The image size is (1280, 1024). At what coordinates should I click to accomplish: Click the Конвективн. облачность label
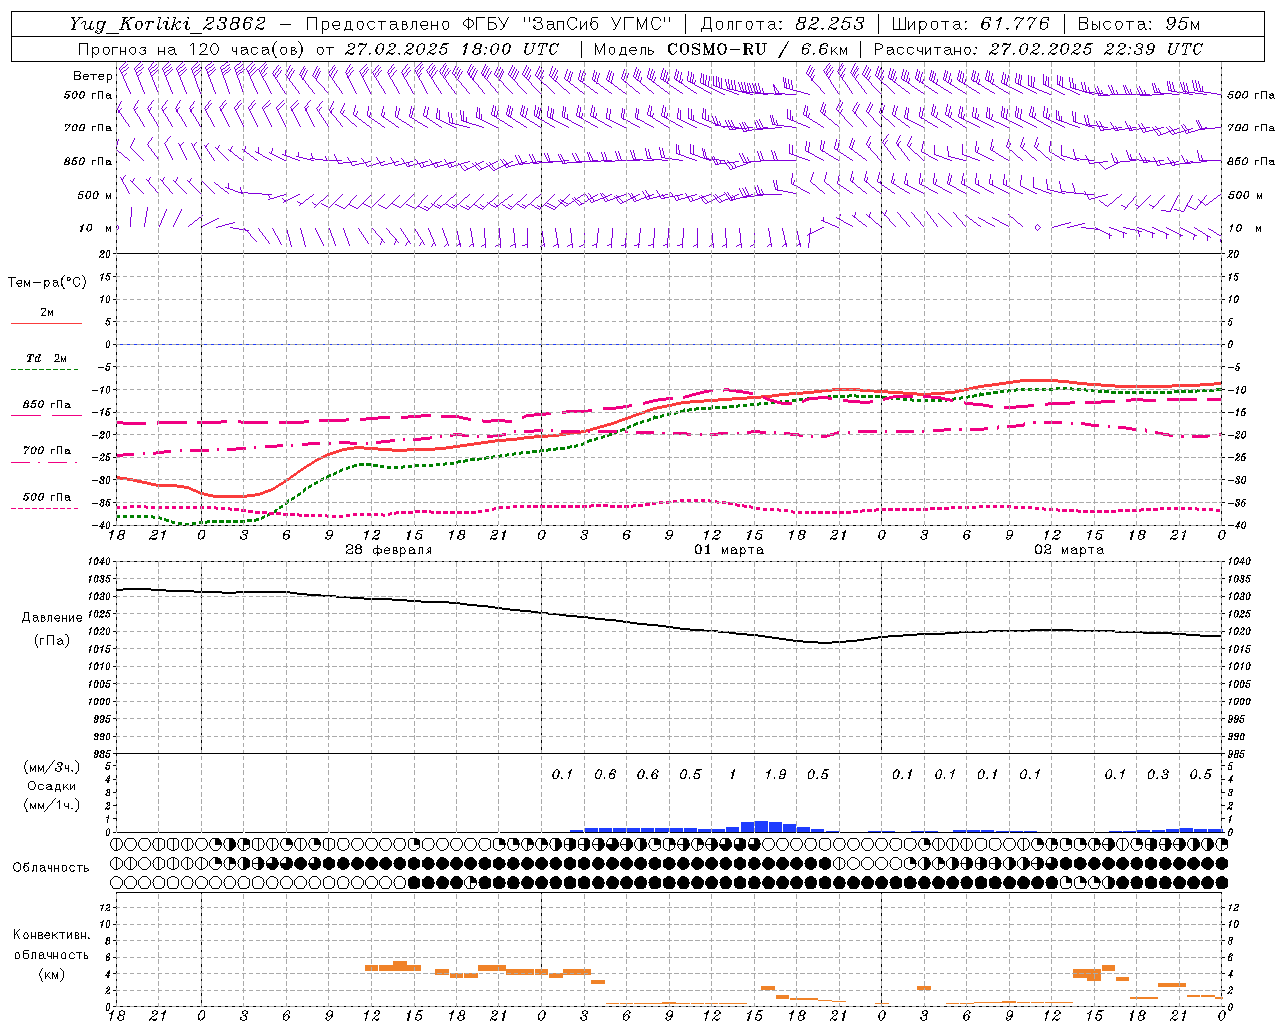point(51,945)
